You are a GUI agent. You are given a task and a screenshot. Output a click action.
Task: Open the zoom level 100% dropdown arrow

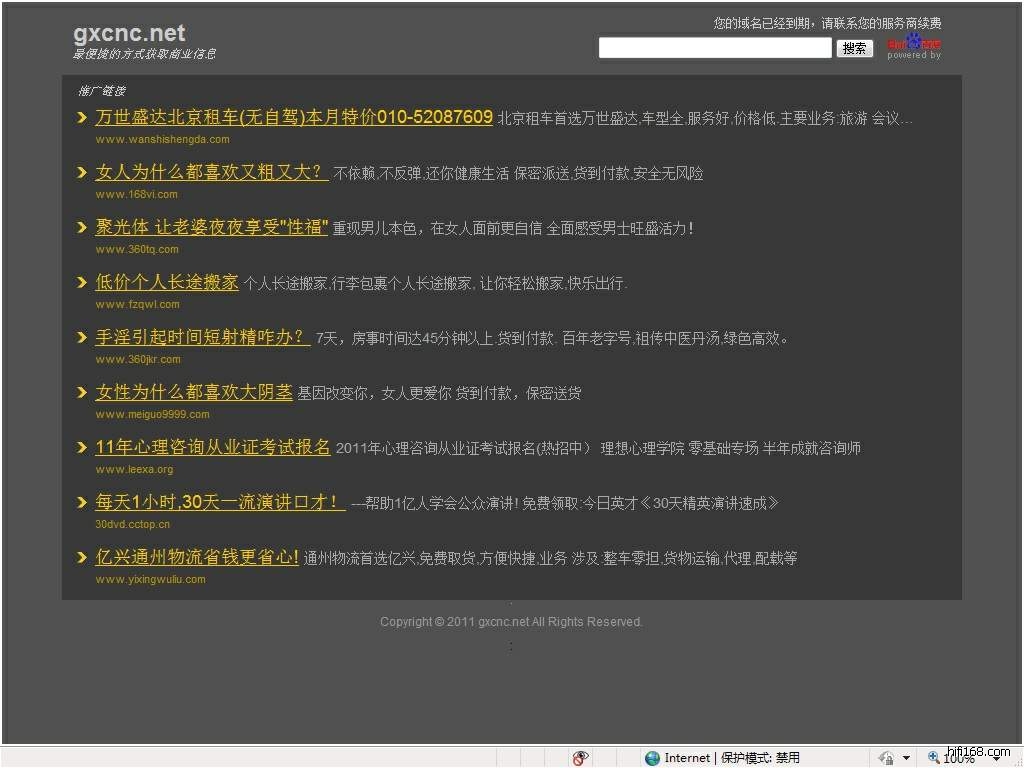click(996, 758)
